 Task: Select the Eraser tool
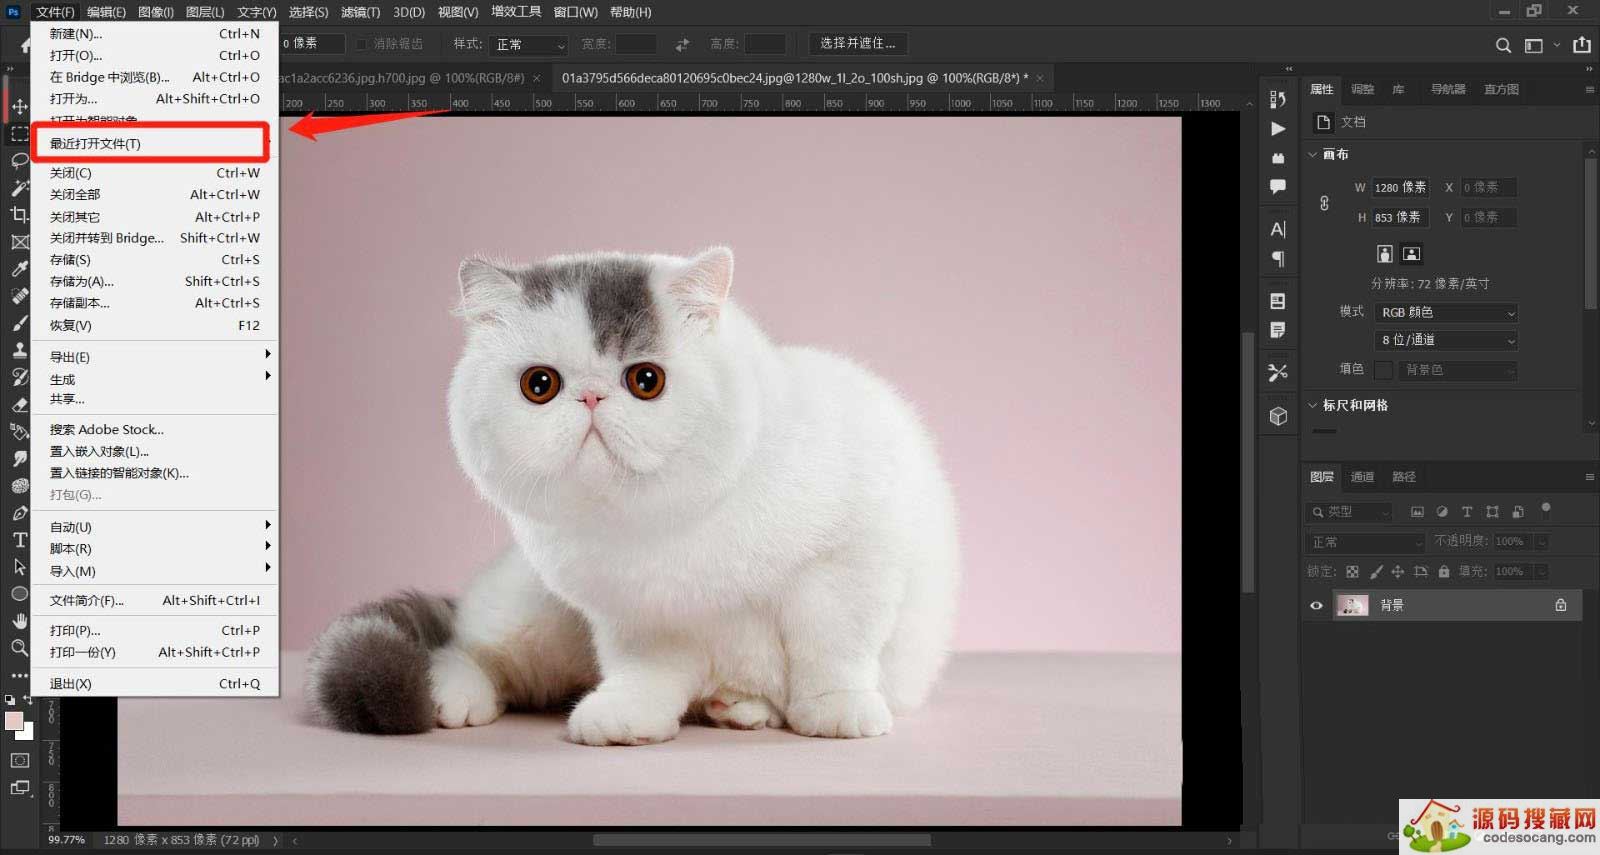pyautogui.click(x=19, y=404)
